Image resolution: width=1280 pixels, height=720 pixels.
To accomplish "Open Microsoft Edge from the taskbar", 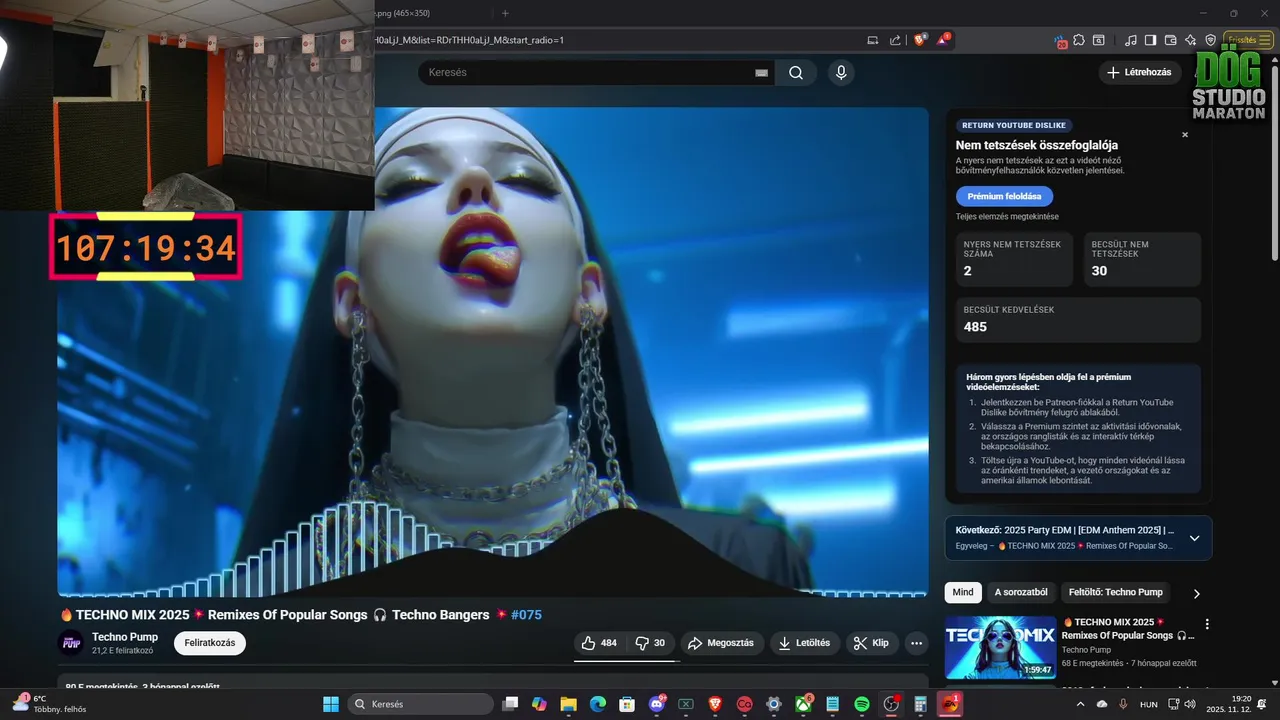I will click(x=598, y=704).
